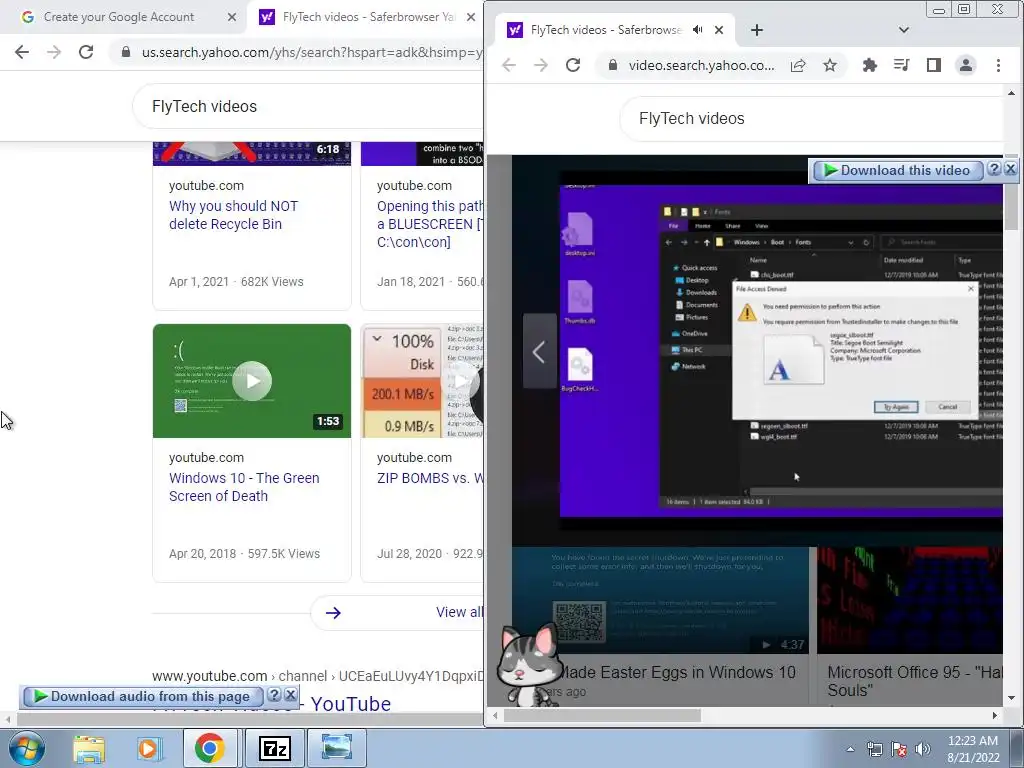The width and height of the screenshot is (1024, 768).
Task: Close the Create your Google Account tab
Action: pos(231,17)
